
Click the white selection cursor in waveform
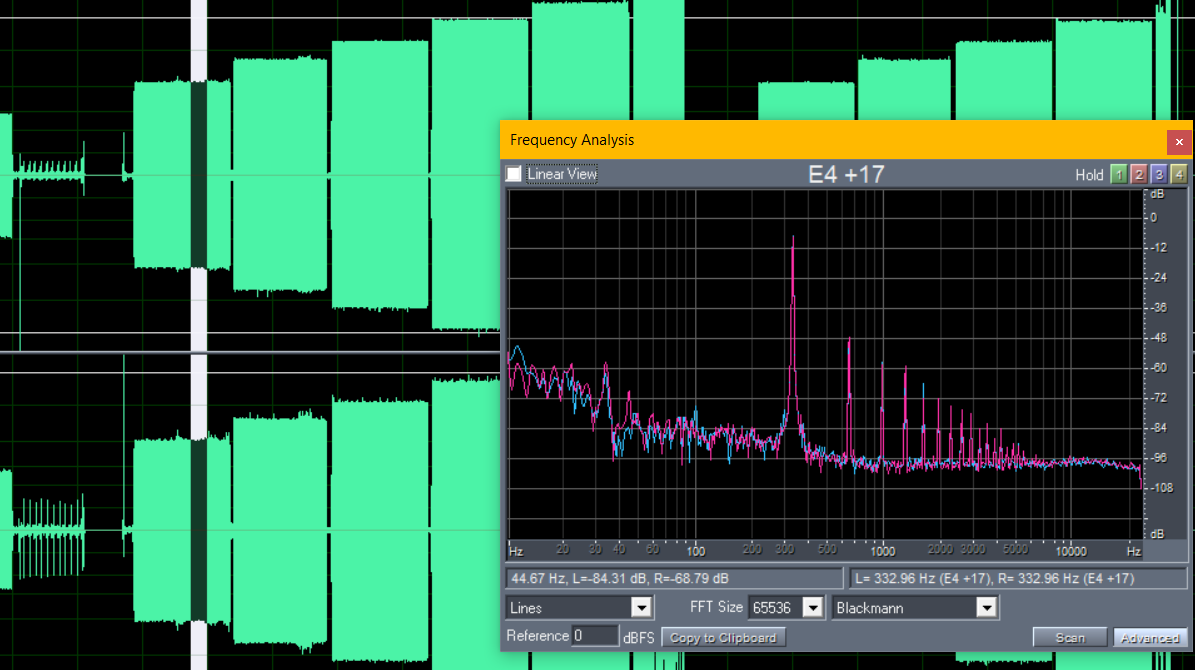point(199,335)
